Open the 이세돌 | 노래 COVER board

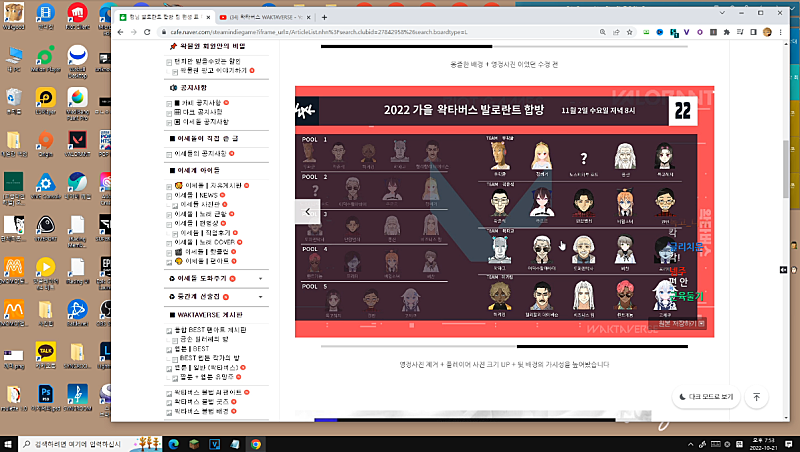205,242
